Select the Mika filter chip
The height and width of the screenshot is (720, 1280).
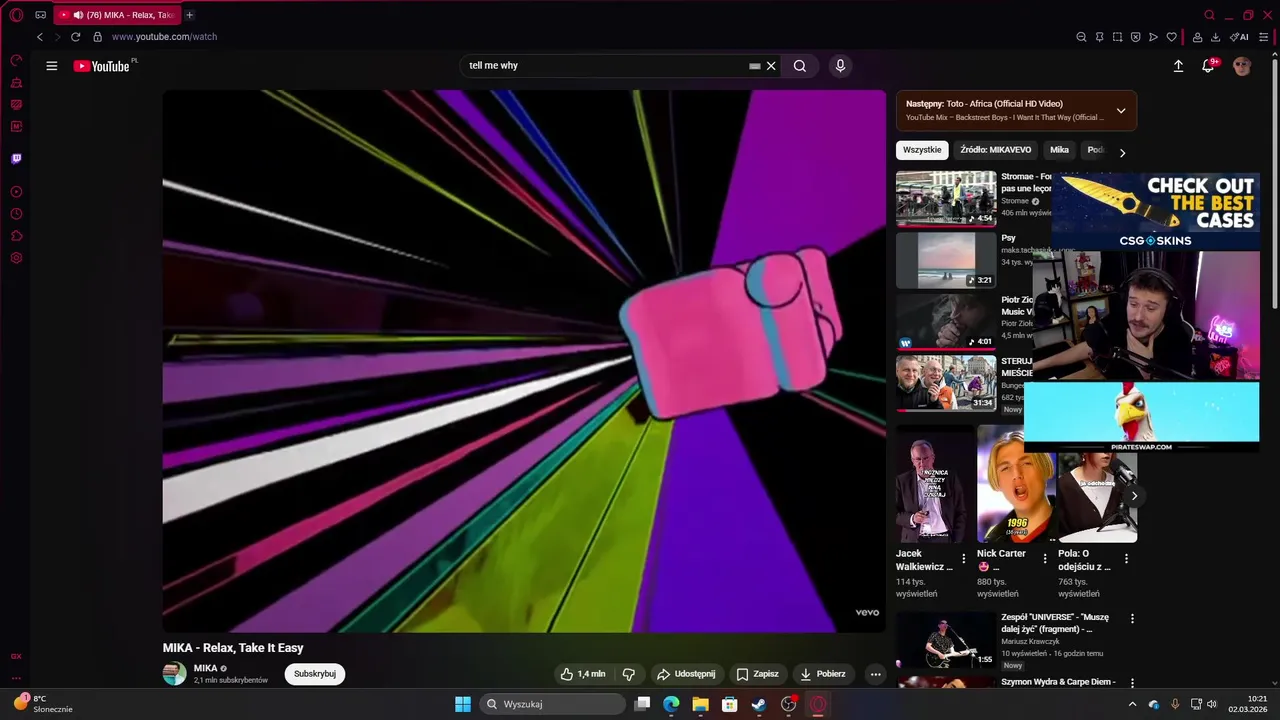pyautogui.click(x=1059, y=150)
